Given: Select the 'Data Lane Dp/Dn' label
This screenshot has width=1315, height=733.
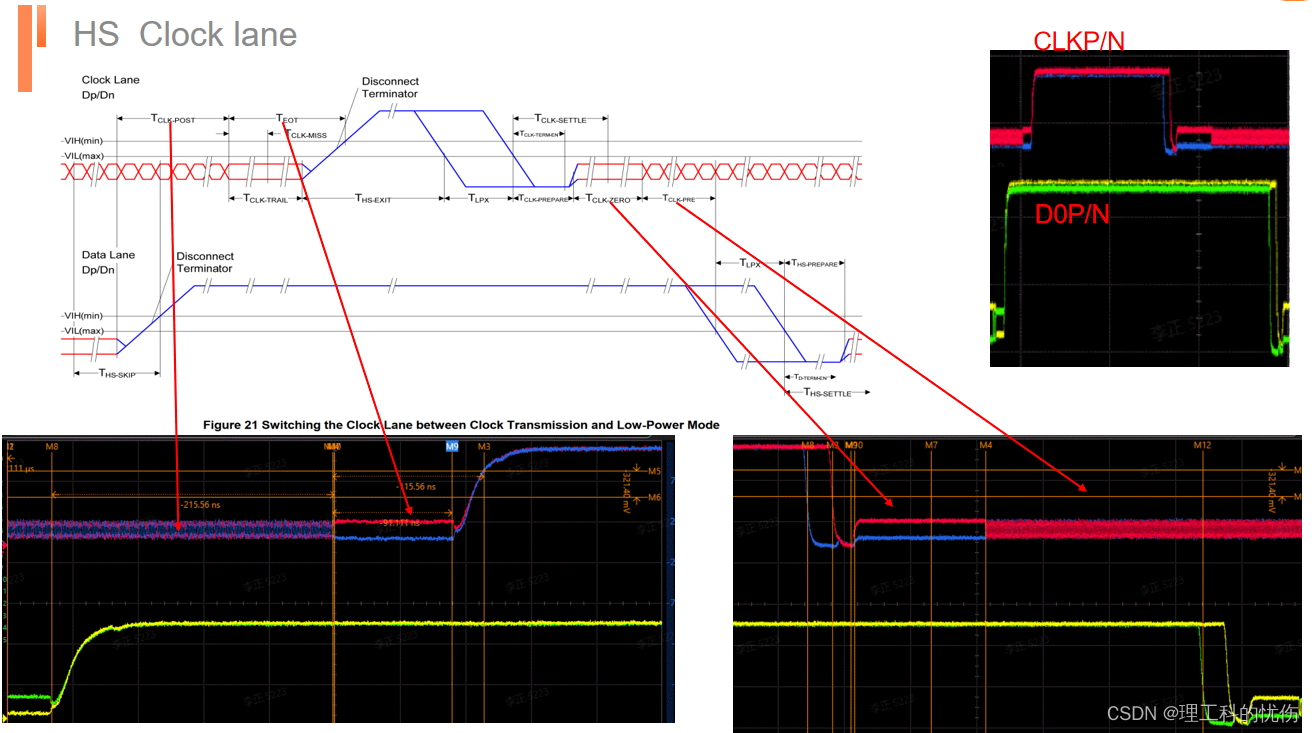Looking at the screenshot, I should coord(108,262).
